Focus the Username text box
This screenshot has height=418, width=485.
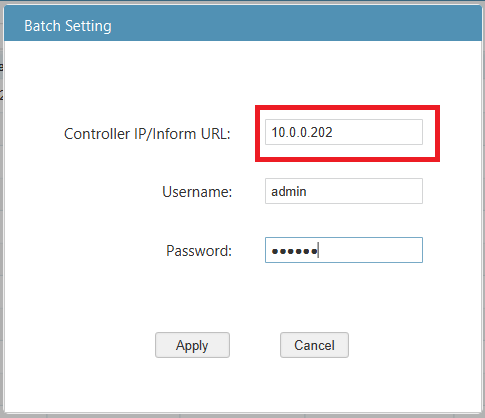click(x=344, y=191)
